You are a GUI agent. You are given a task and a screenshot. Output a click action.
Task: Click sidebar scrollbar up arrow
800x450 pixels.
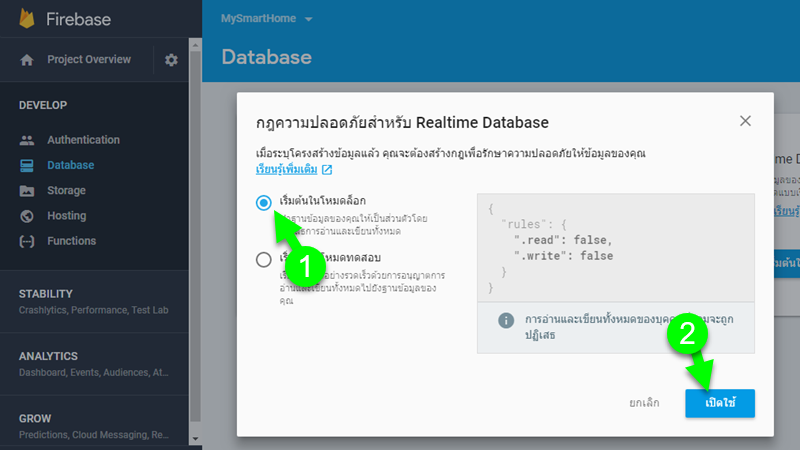pos(195,45)
